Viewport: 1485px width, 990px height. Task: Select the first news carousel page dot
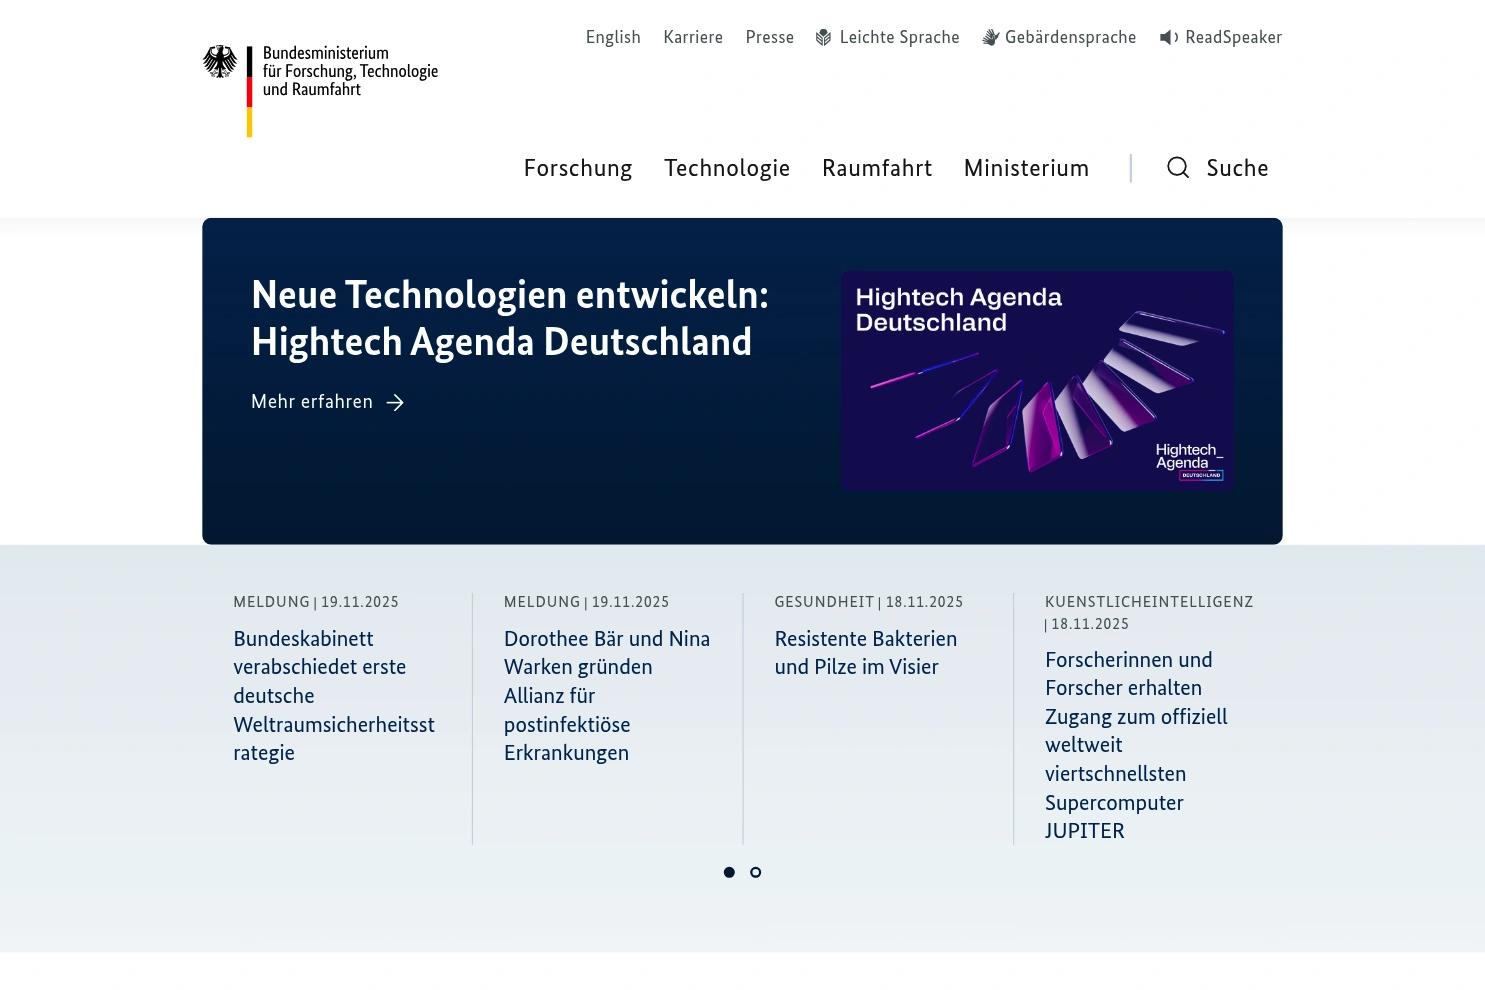pyautogui.click(x=729, y=873)
